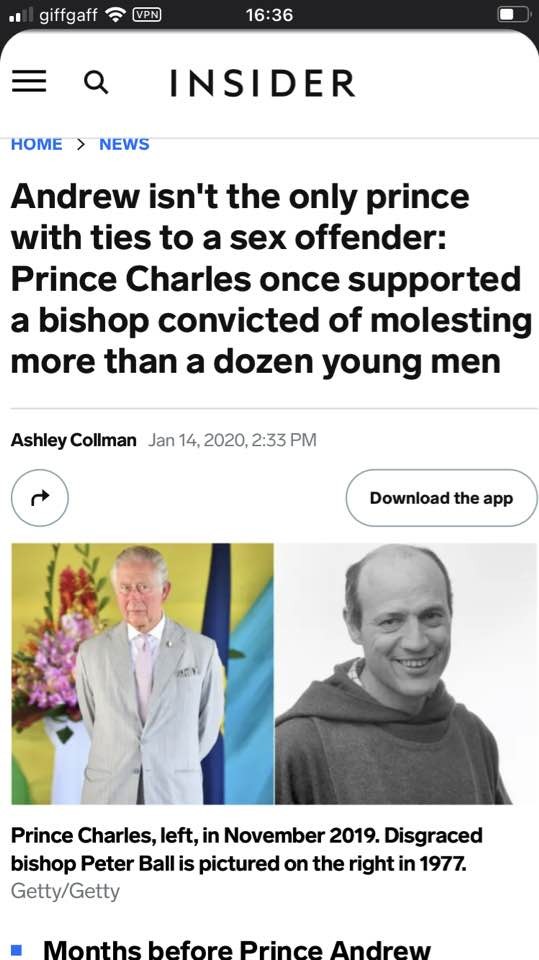
Task: Tap the article headline about Andrew
Action: click(271, 279)
